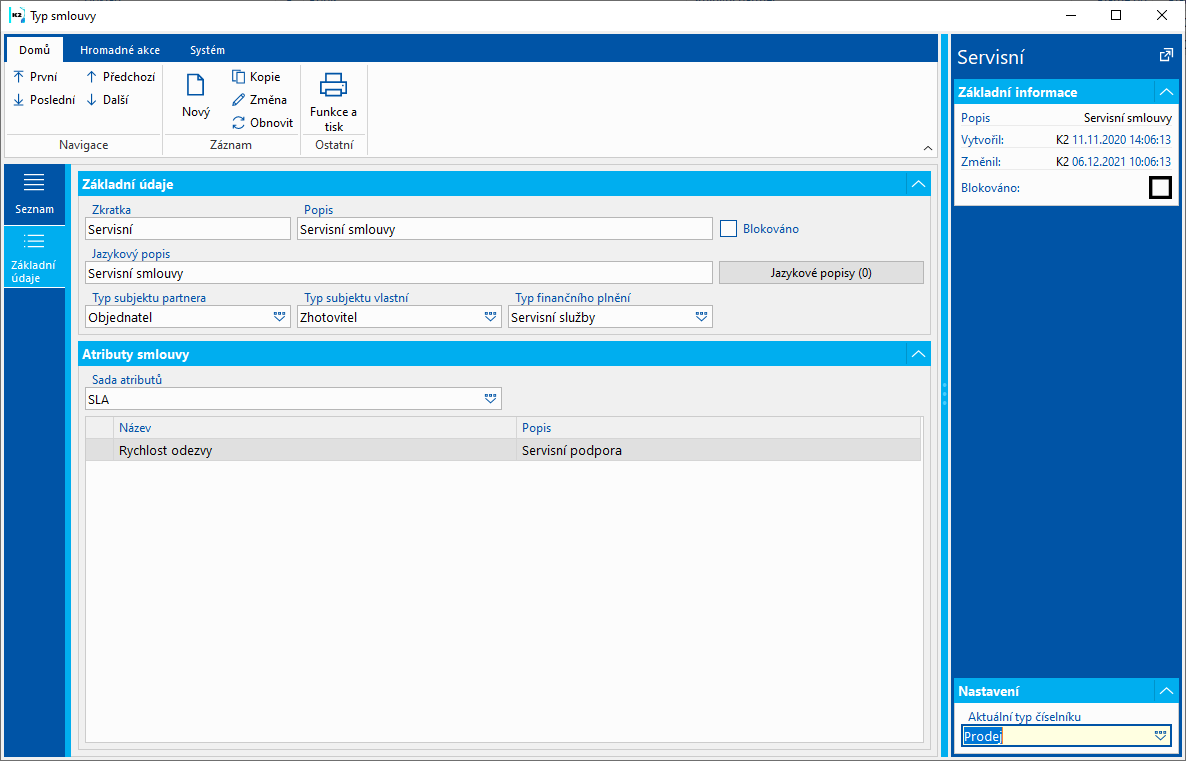The height and width of the screenshot is (761, 1186).
Task: Click the splitter handle beside right panel
Action: coord(944,395)
